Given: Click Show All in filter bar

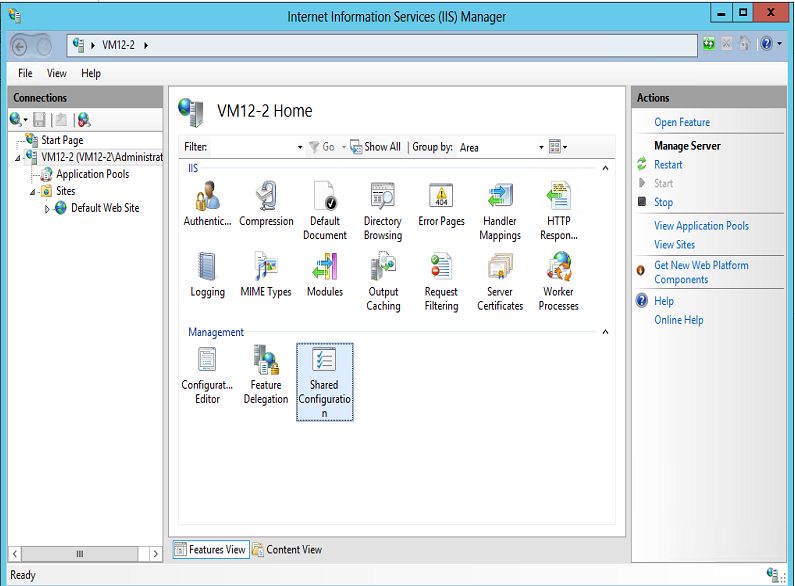Looking at the screenshot, I should (376, 147).
